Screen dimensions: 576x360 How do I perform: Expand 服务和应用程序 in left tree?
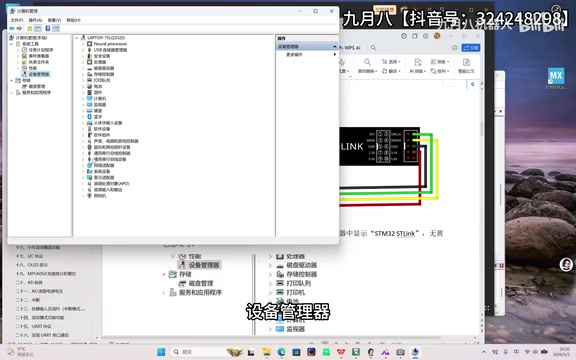pyautogui.click(x=12, y=92)
